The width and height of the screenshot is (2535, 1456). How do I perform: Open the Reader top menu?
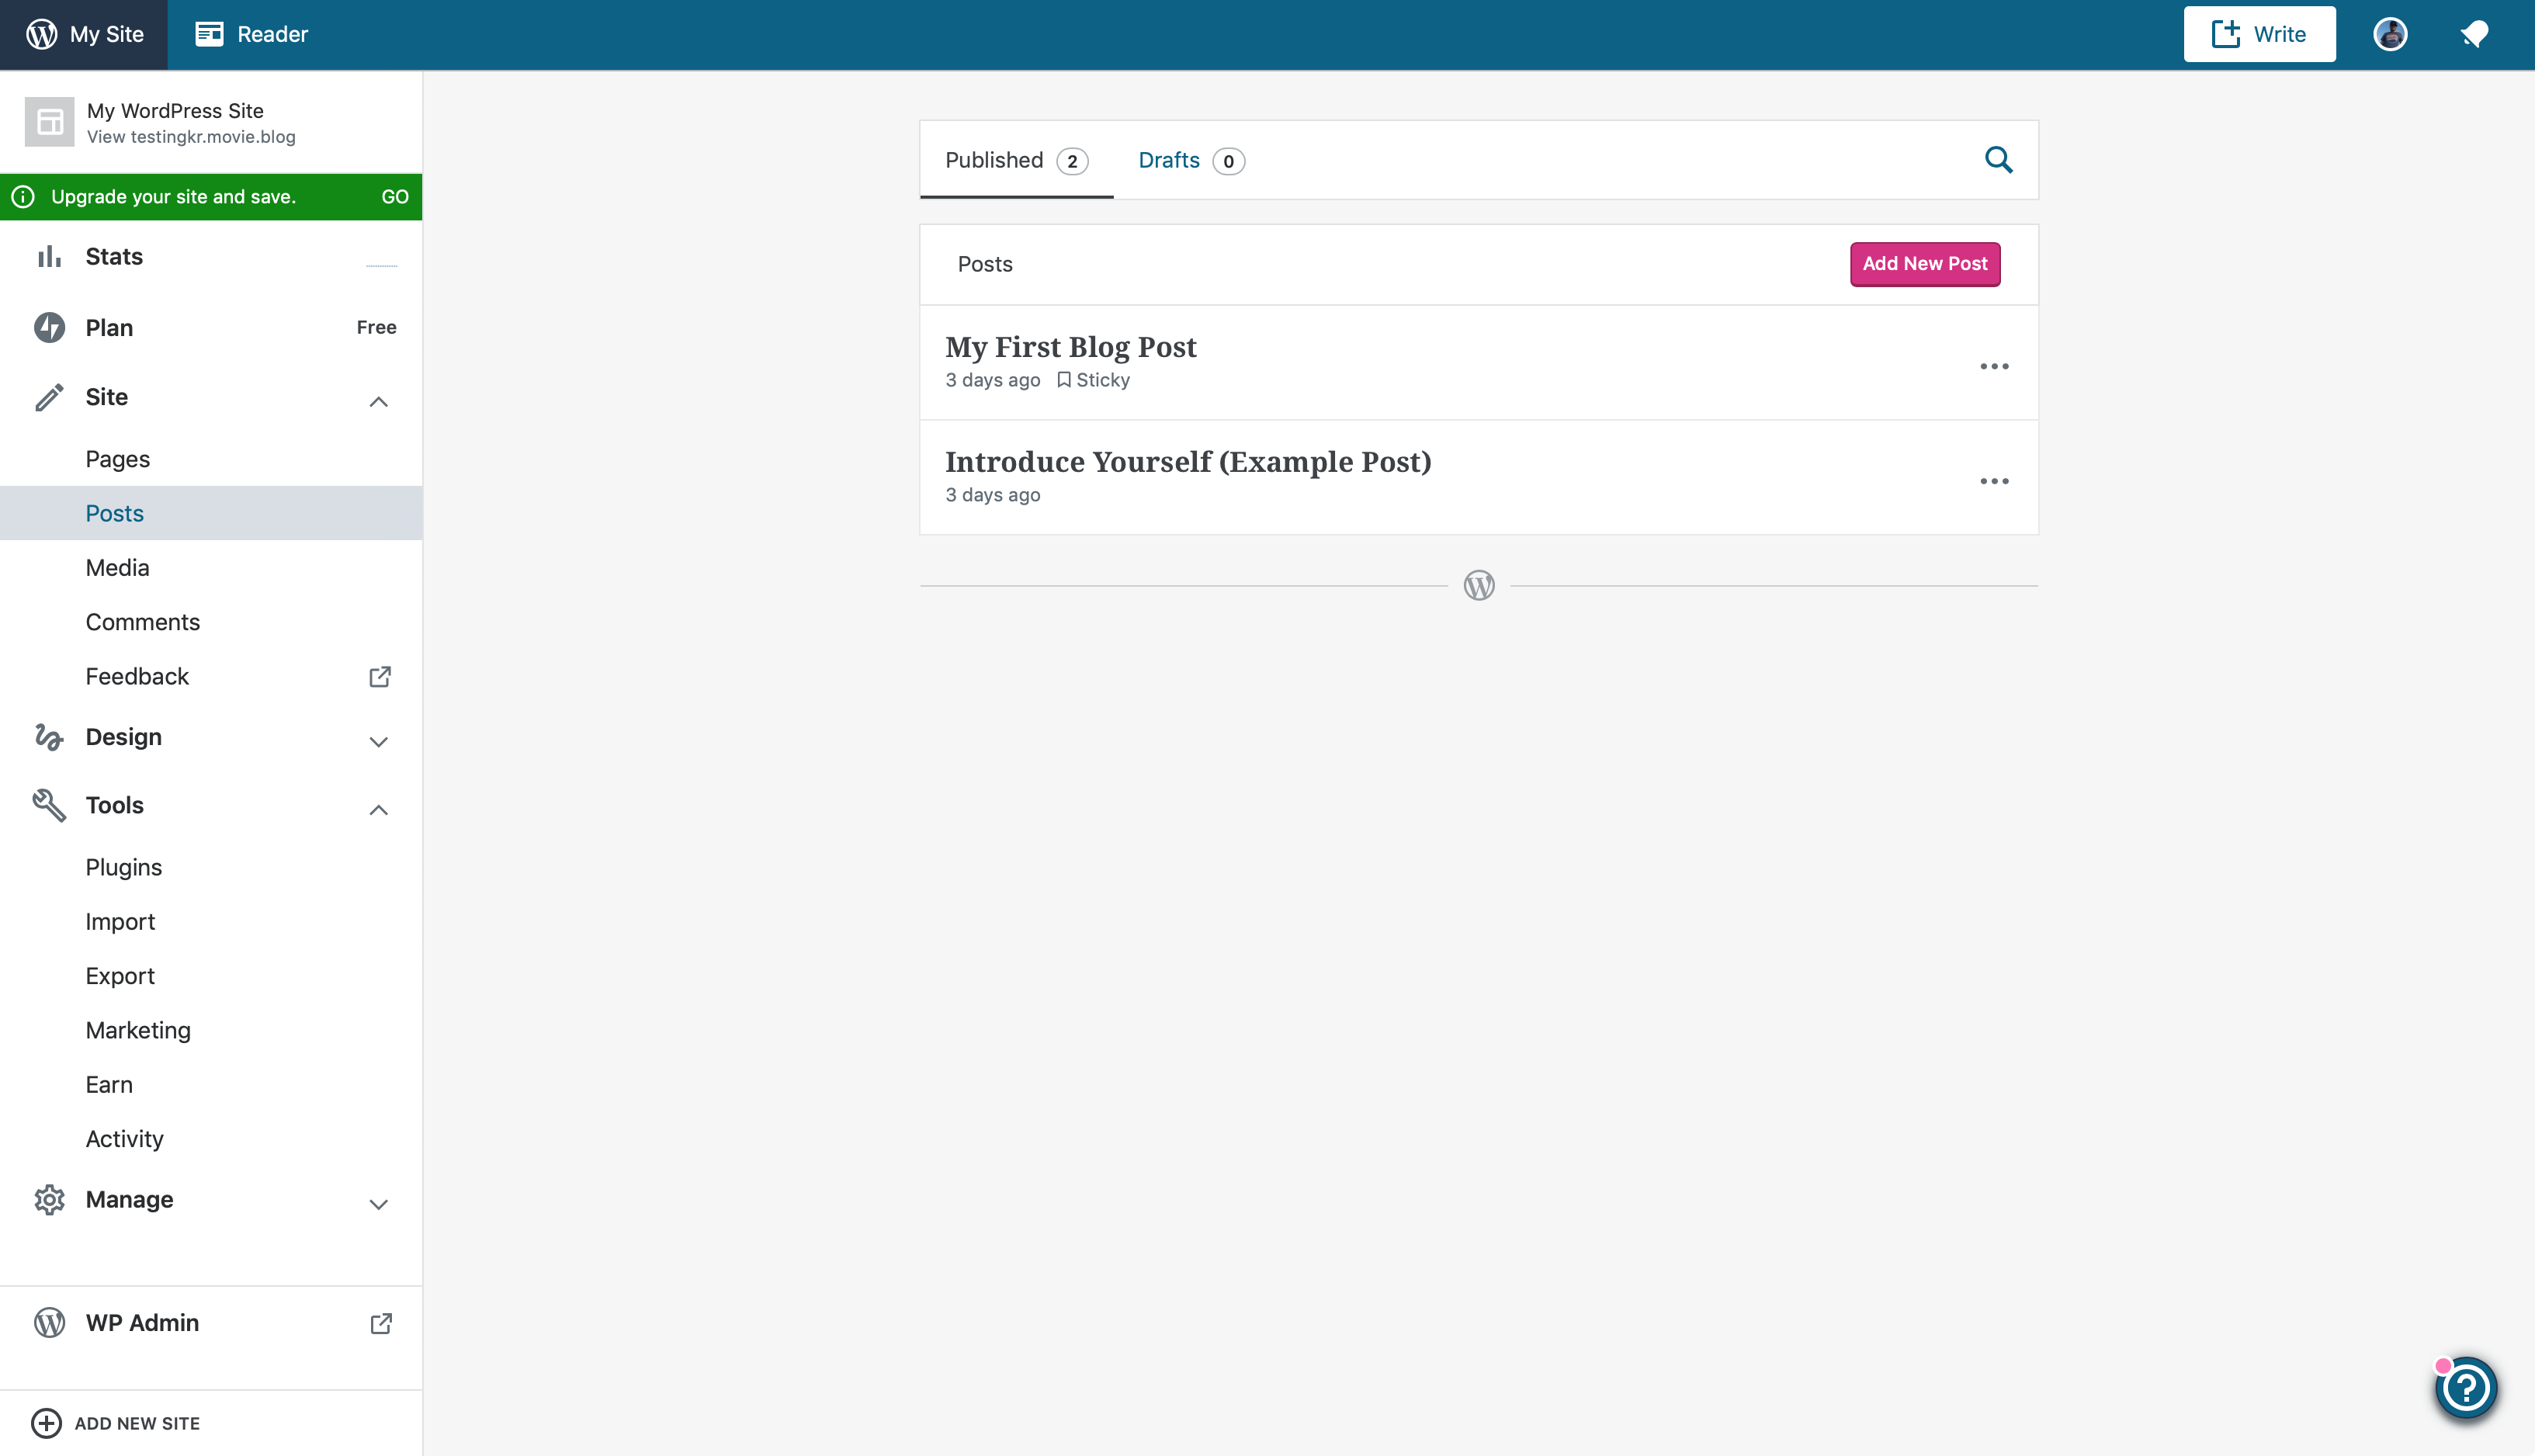251,34
